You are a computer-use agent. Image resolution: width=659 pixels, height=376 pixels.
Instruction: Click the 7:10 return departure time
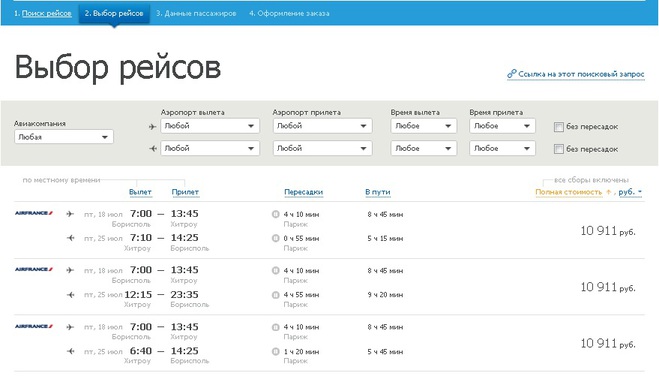pyautogui.click(x=141, y=238)
